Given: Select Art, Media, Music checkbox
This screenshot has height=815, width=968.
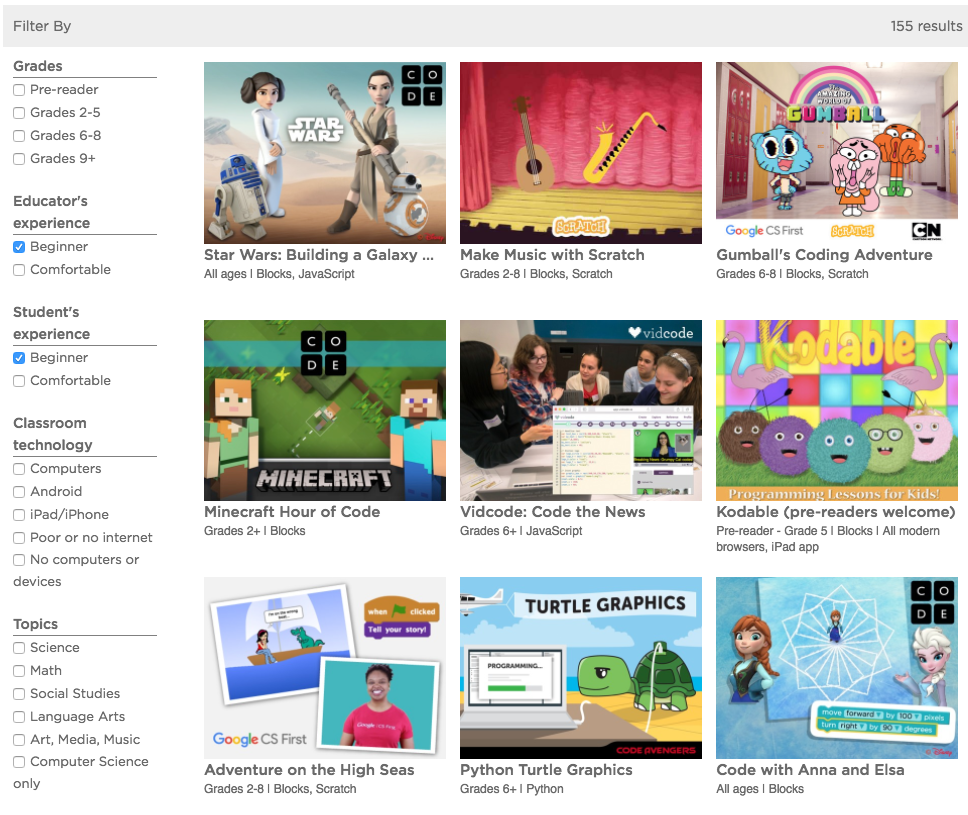Looking at the screenshot, I should tap(19, 740).
